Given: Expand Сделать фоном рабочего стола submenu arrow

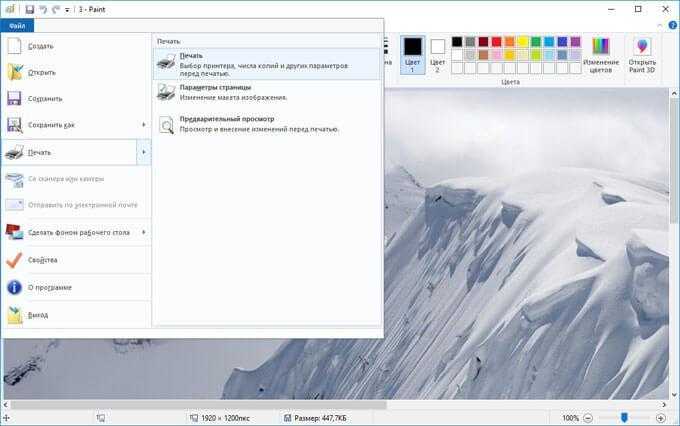Looking at the screenshot, I should pos(144,232).
